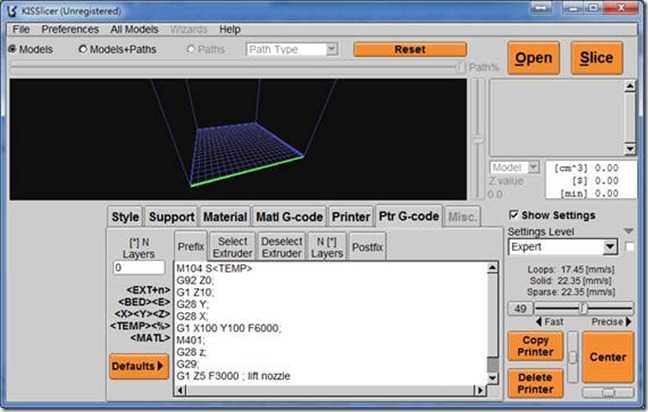Click the <MATL> token label

click(x=150, y=338)
